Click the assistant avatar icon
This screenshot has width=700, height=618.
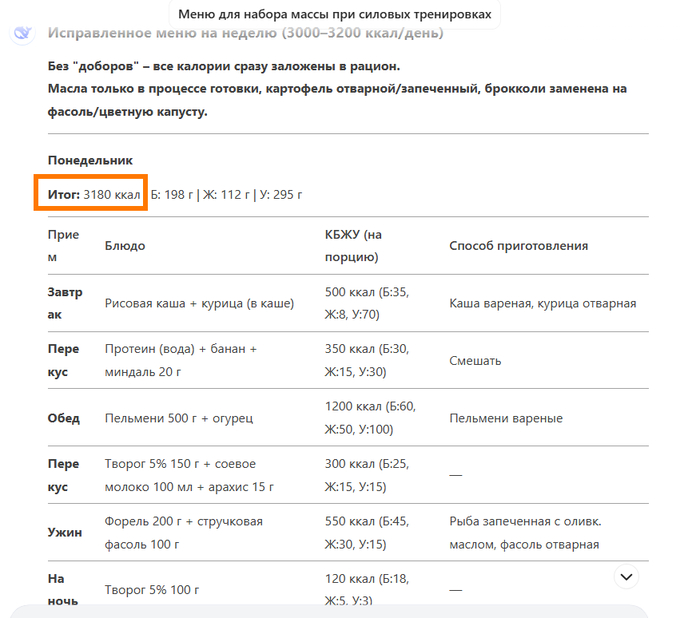tap(21, 33)
